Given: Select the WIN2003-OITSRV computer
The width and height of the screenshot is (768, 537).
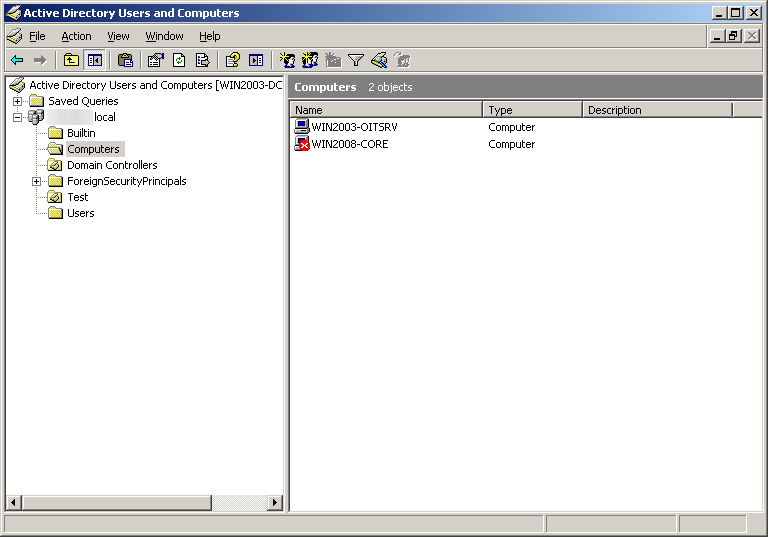Looking at the screenshot, I should tap(355, 127).
